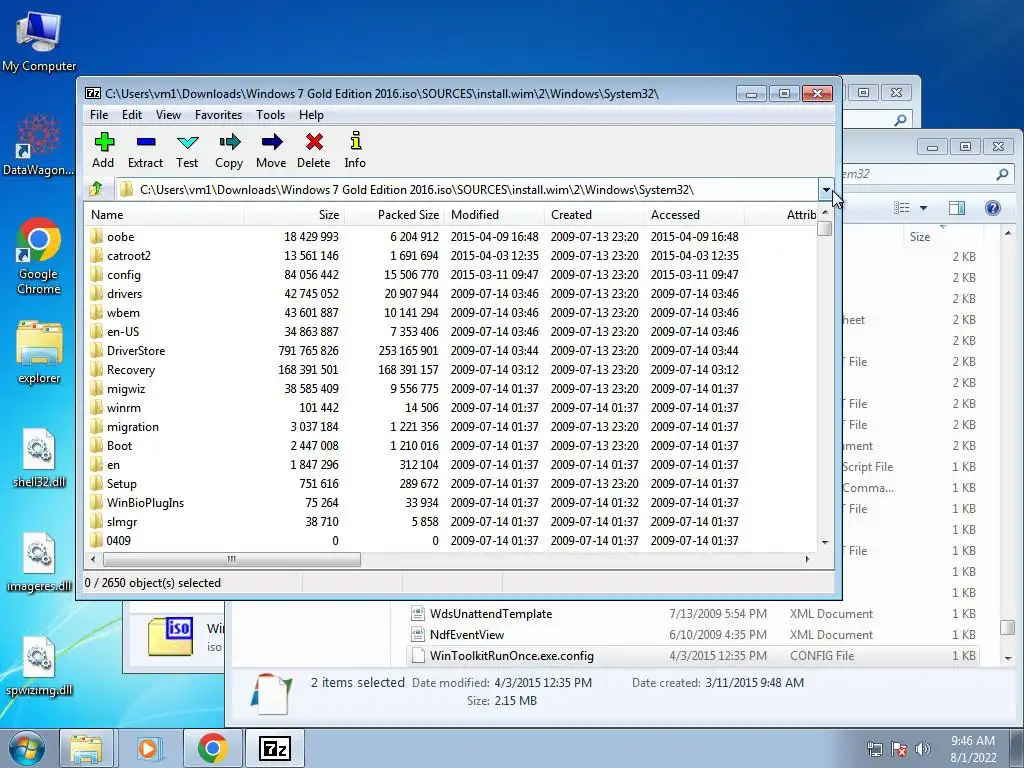Sort by the Created column header

pos(594,214)
